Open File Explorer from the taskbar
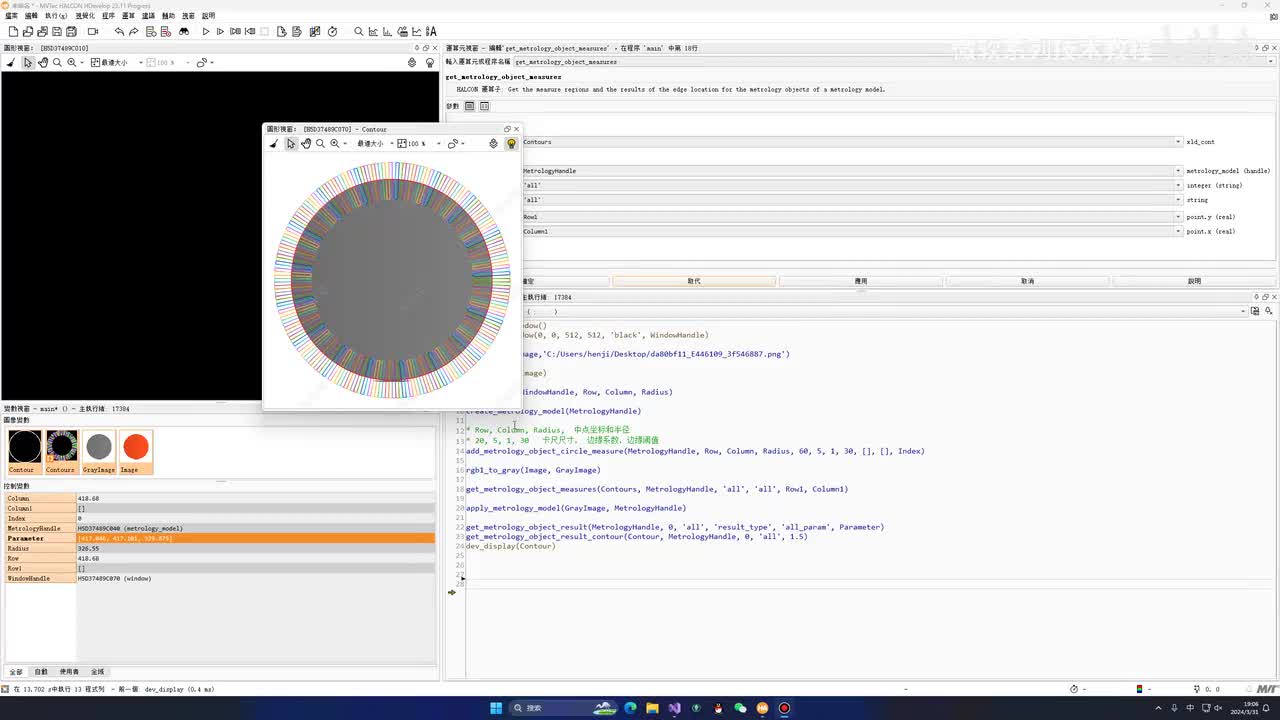Screen dimensions: 1280x720 [x=652, y=708]
